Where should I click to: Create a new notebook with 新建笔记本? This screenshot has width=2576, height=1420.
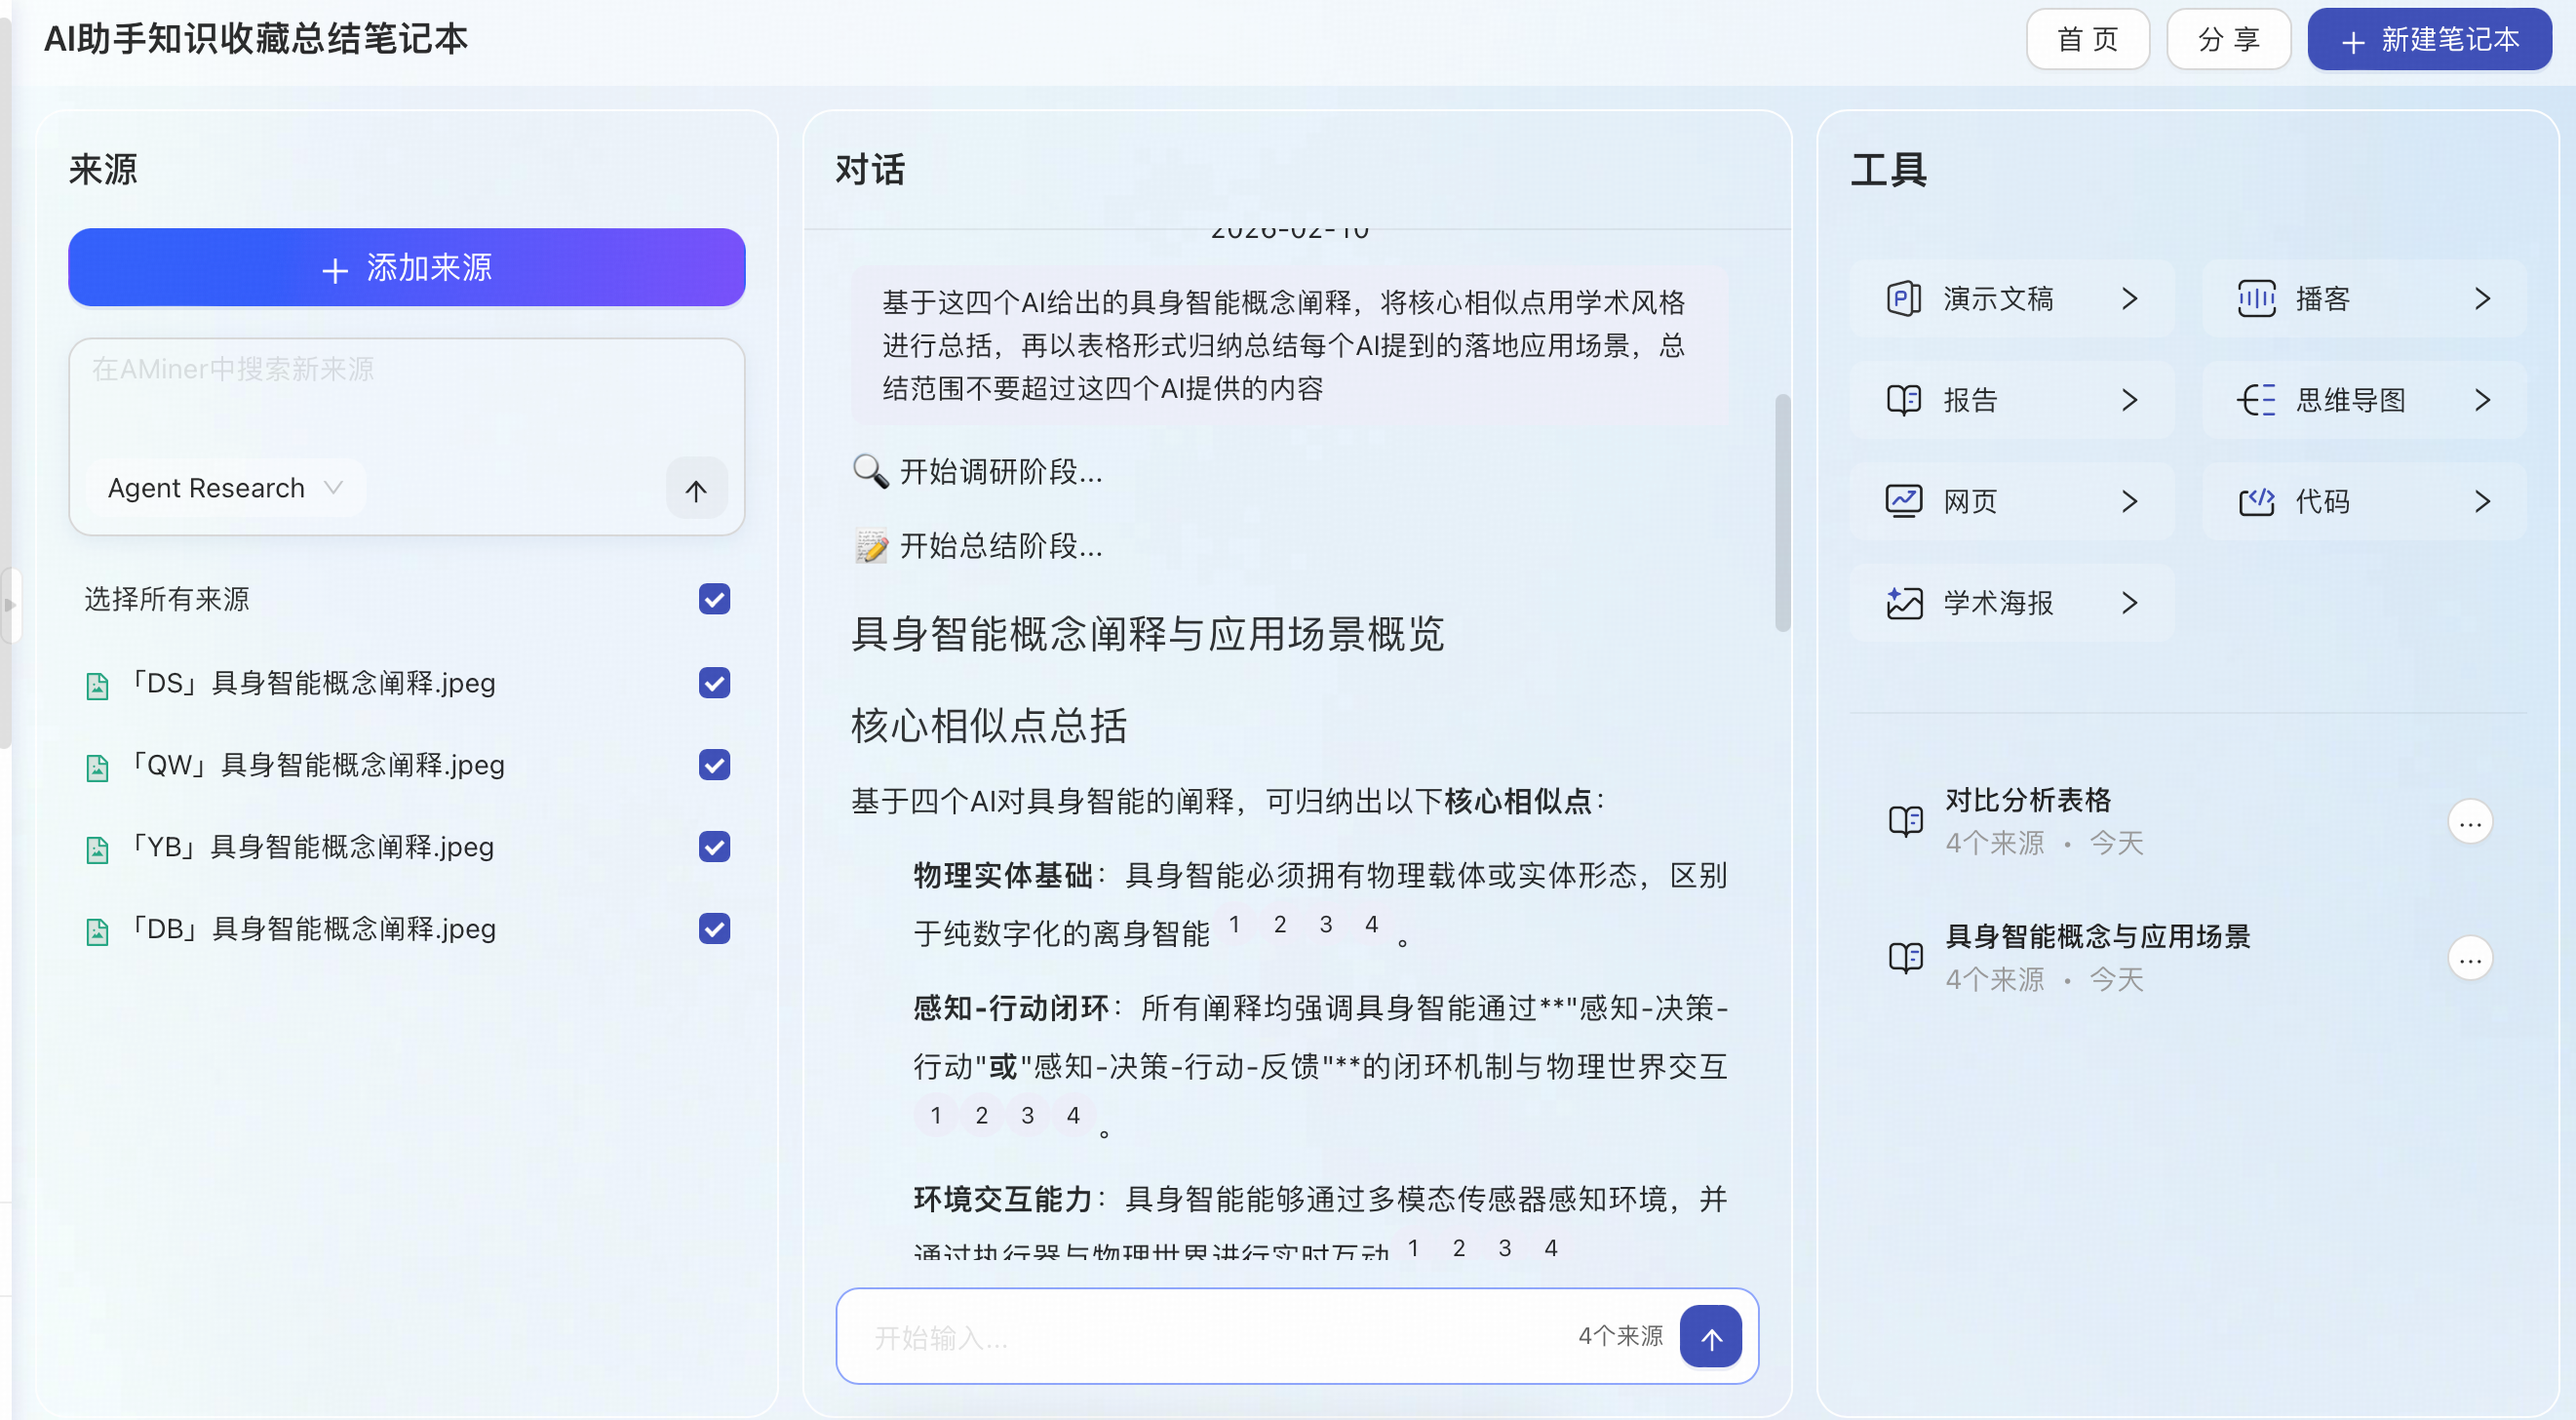click(2429, 40)
